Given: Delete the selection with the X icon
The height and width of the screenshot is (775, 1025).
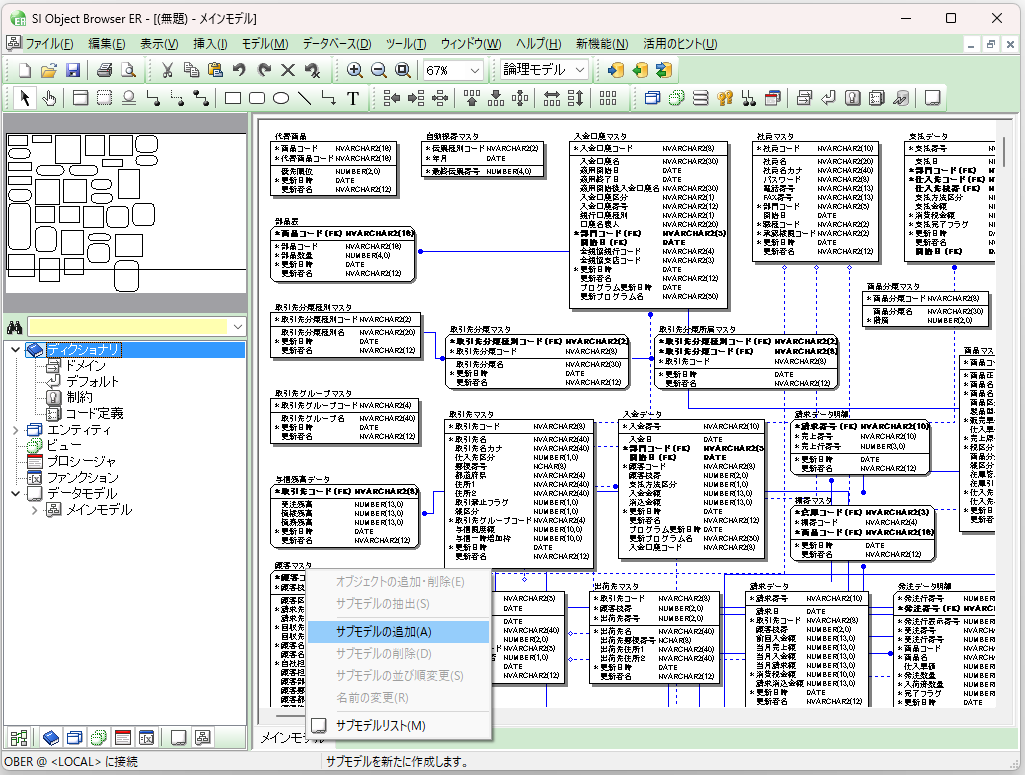Looking at the screenshot, I should point(288,70).
